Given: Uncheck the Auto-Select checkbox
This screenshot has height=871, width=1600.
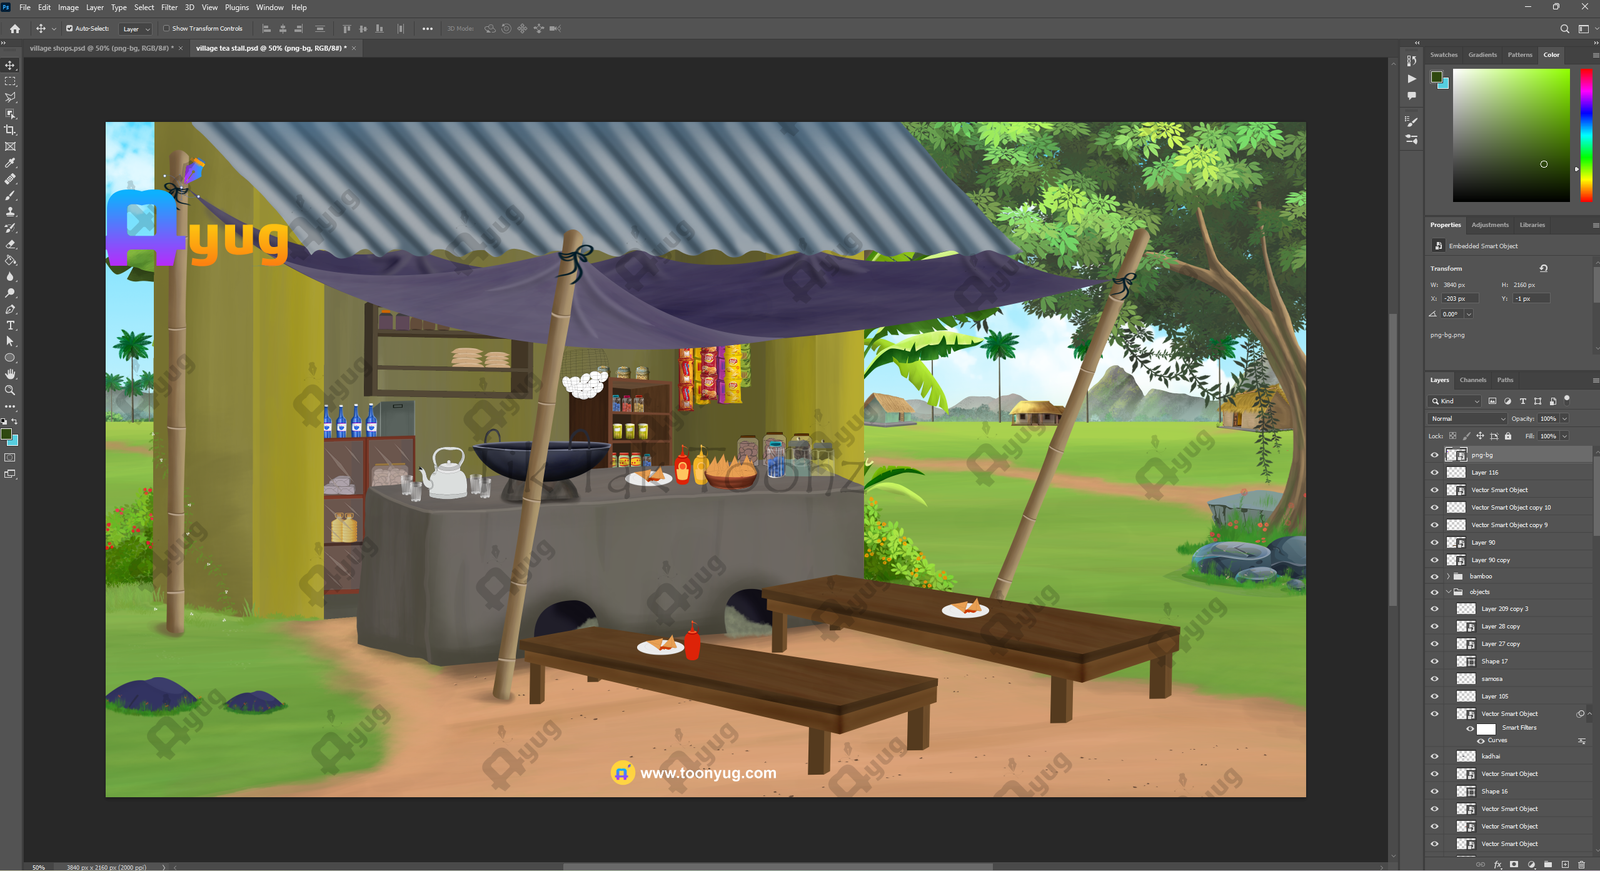Looking at the screenshot, I should click(69, 29).
